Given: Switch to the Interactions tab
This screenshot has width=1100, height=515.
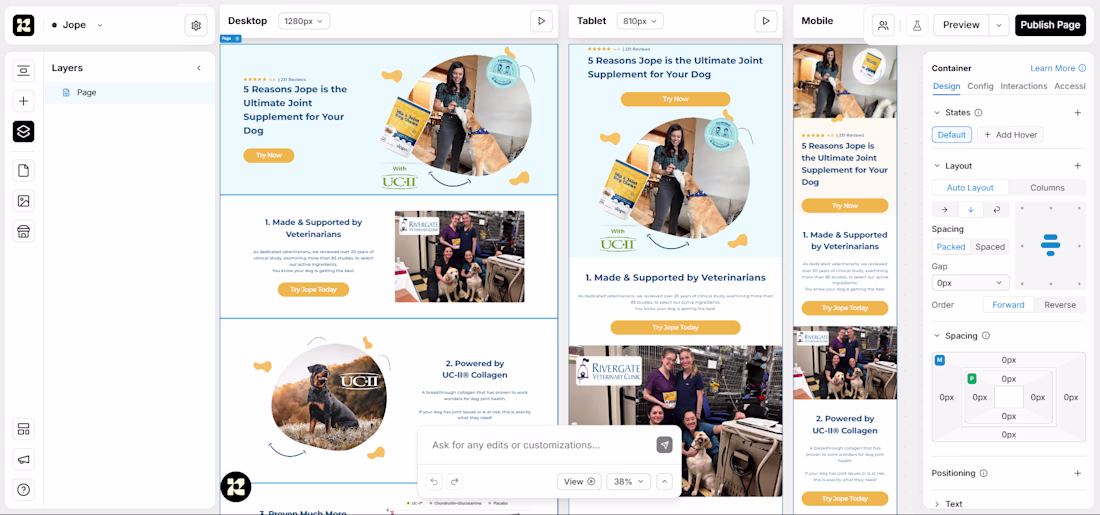Looking at the screenshot, I should [1024, 86].
